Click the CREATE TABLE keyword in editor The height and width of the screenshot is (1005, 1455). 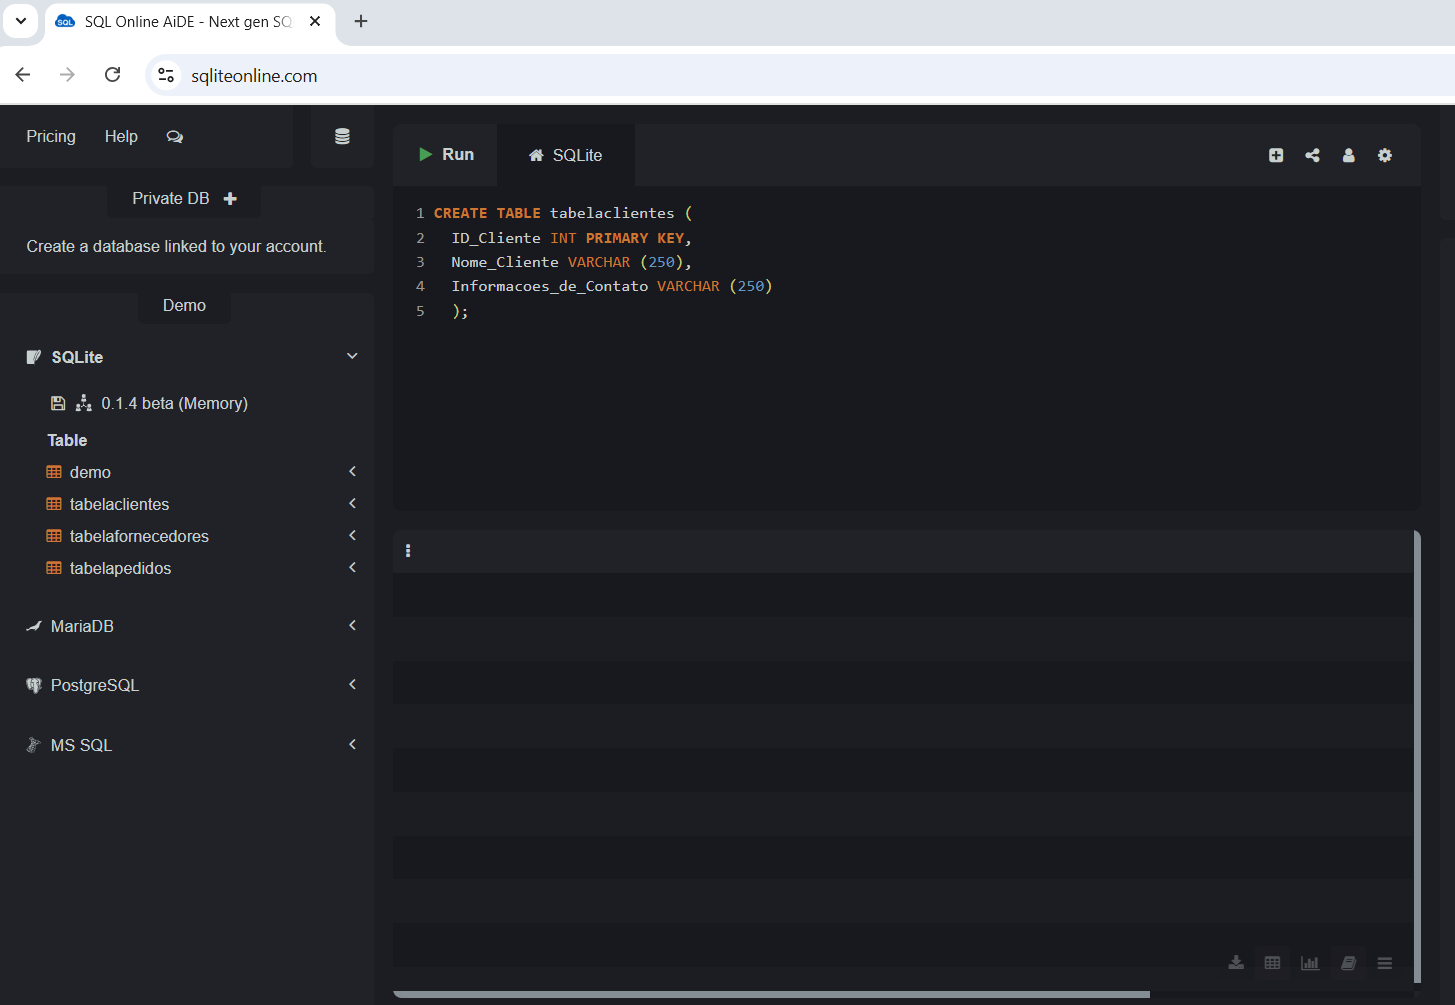(x=487, y=213)
